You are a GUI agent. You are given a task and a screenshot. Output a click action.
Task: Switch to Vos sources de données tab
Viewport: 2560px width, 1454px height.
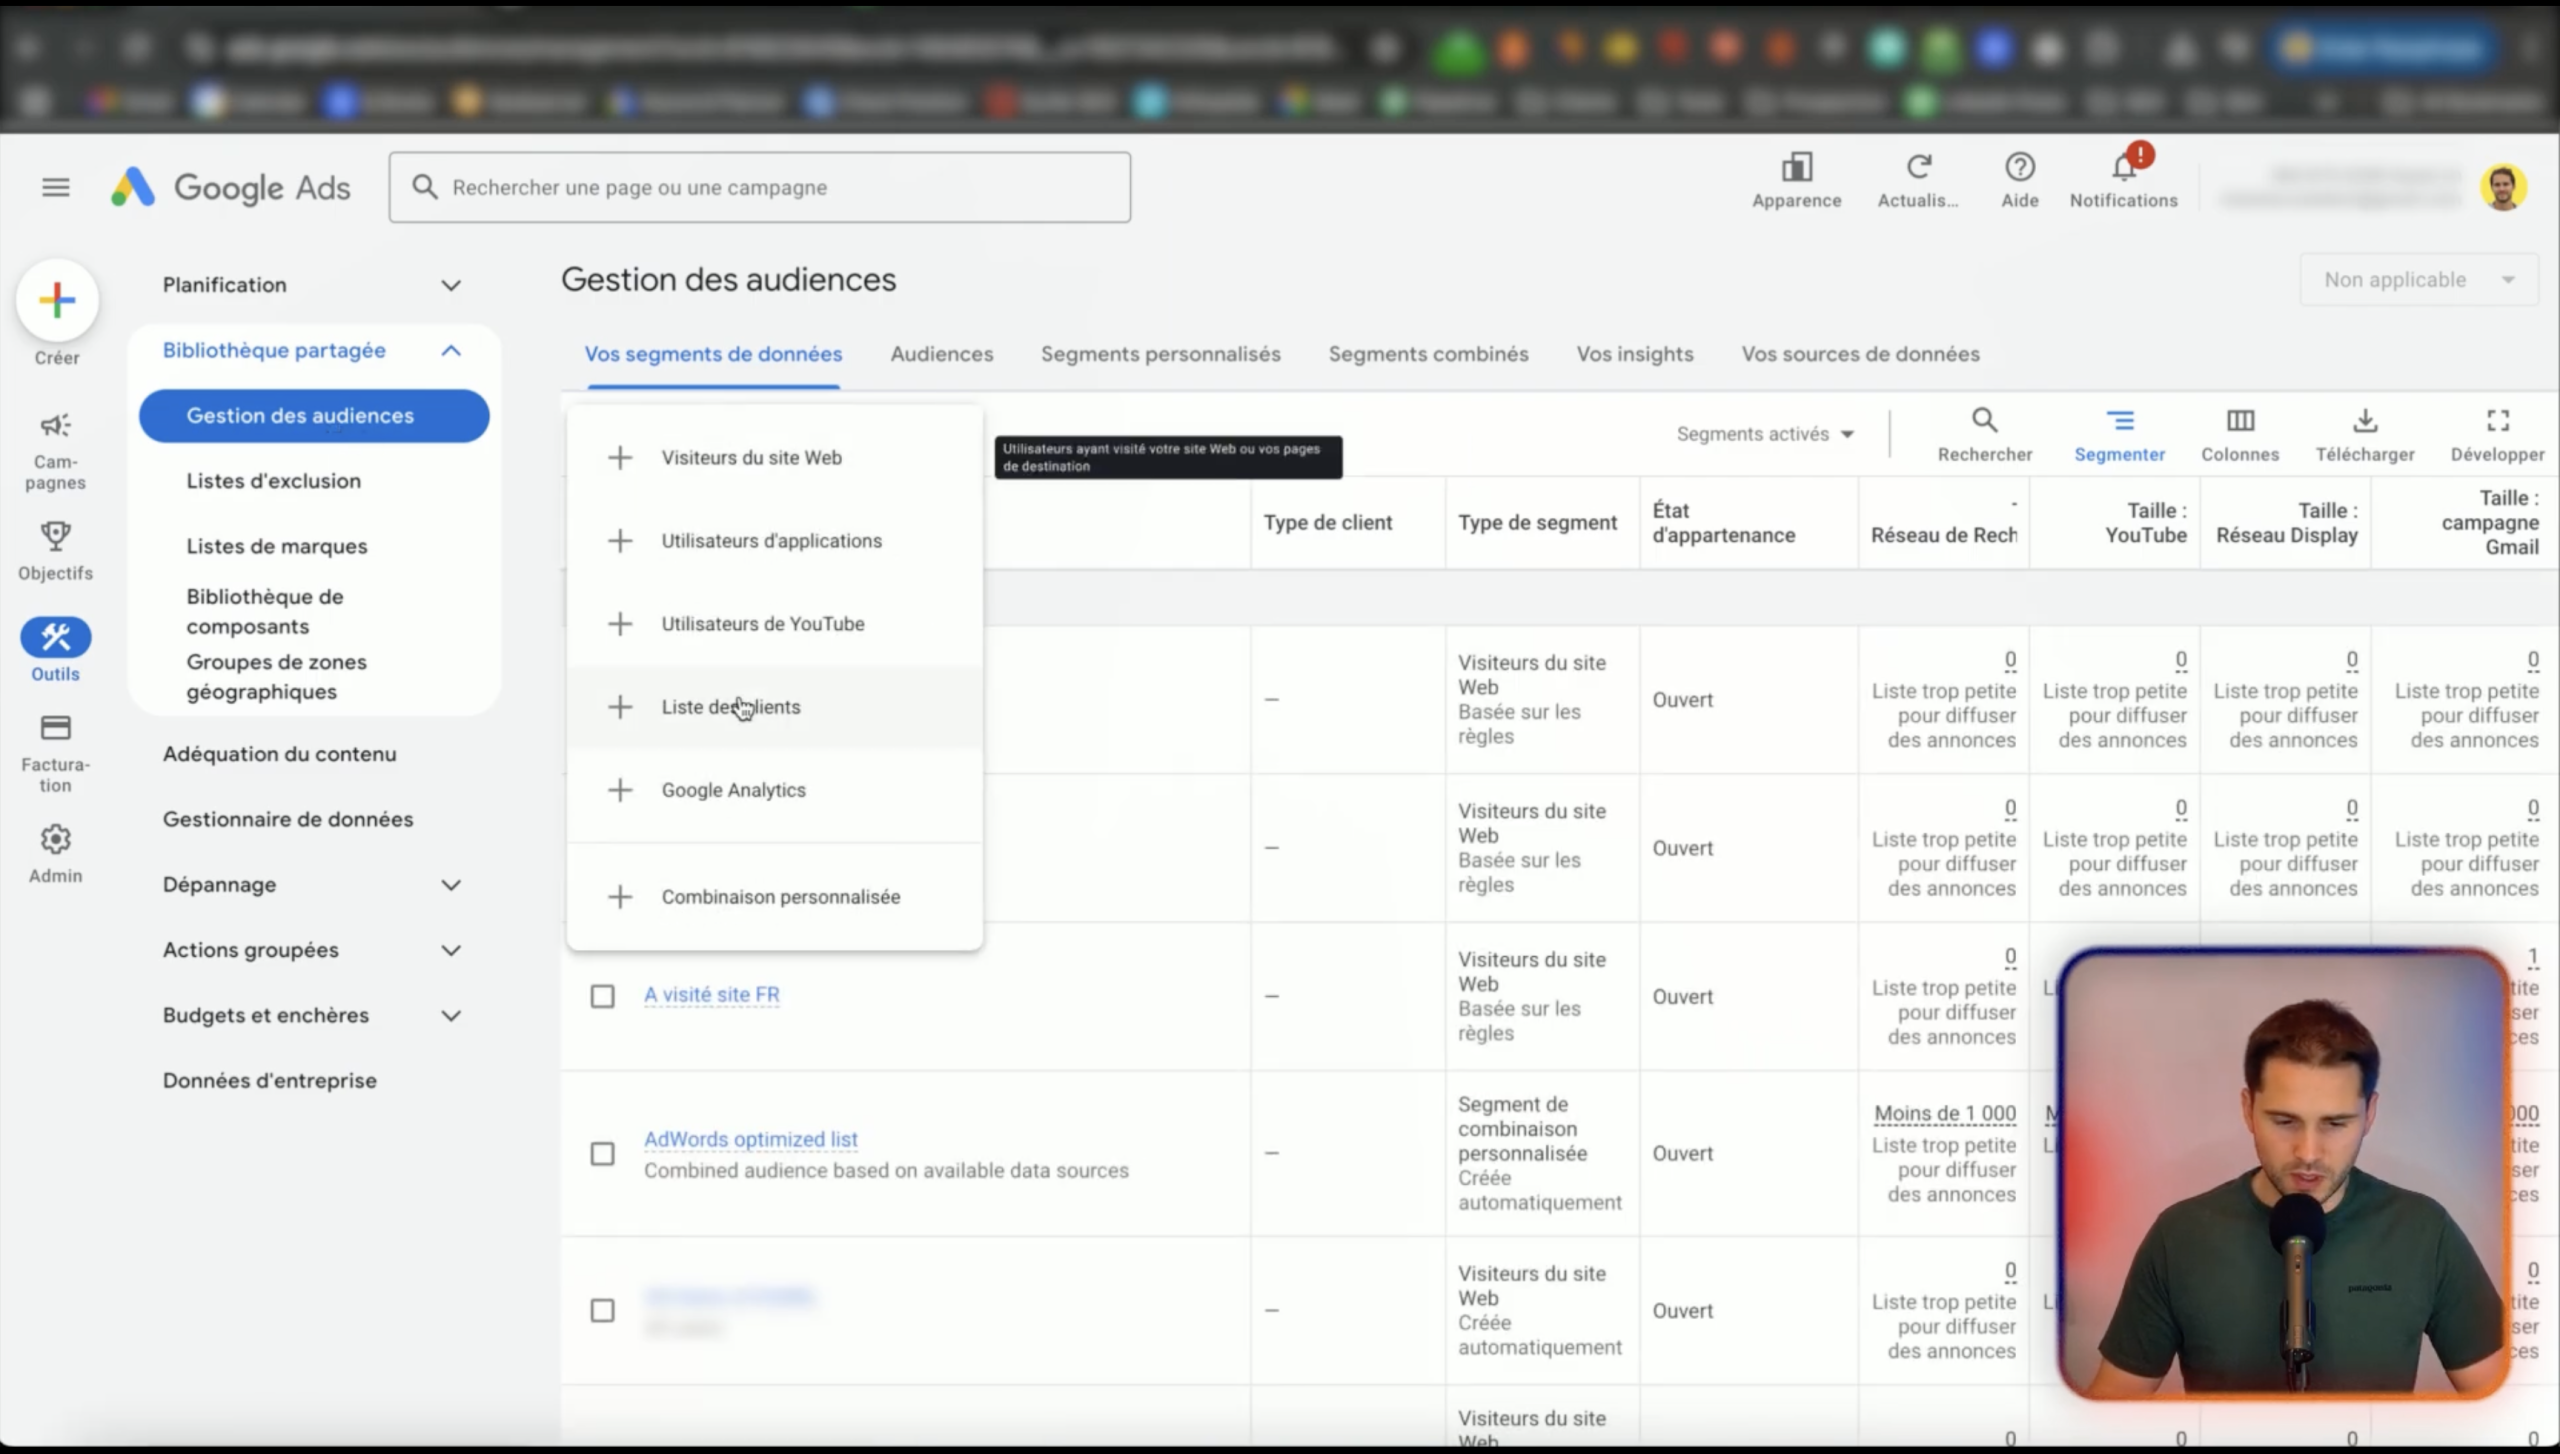(1860, 354)
